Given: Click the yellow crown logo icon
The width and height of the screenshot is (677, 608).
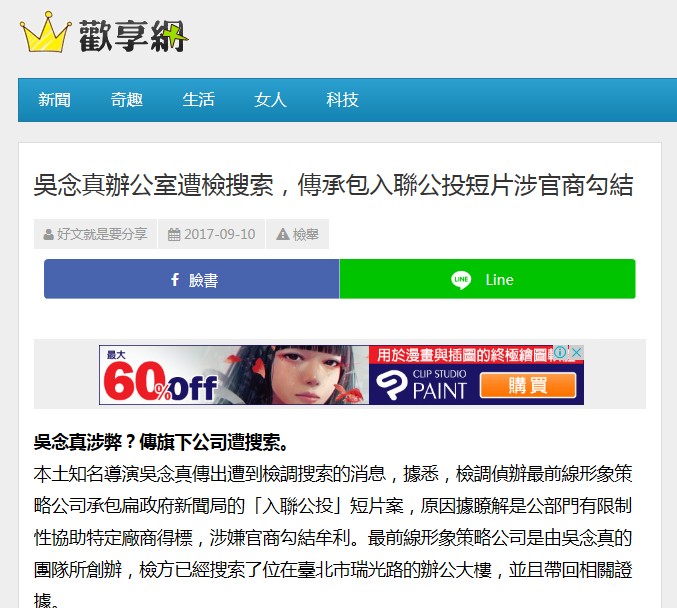Looking at the screenshot, I should pyautogui.click(x=45, y=32).
